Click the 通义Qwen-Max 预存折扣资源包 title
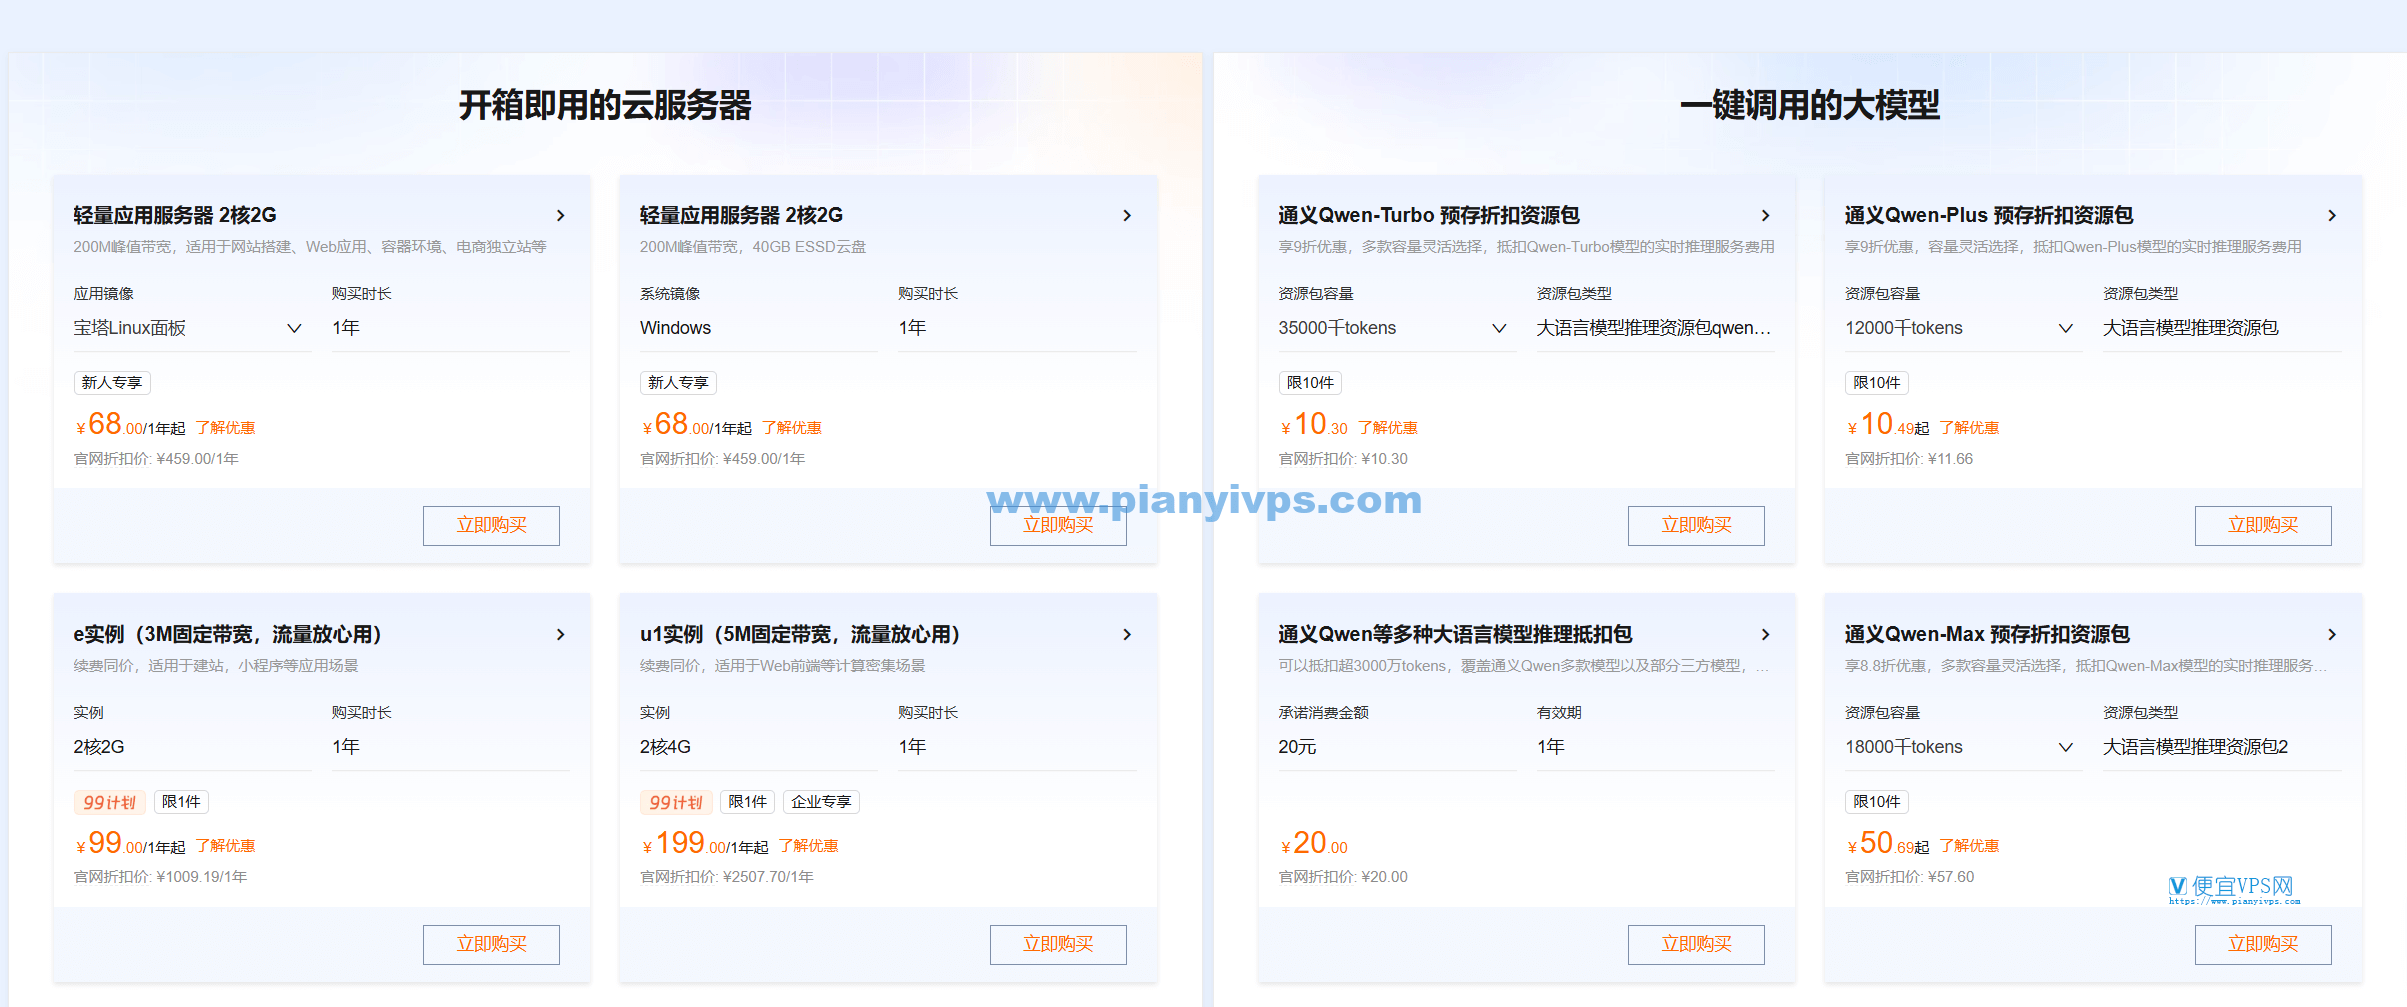The width and height of the screenshot is (2407, 1007). (1987, 634)
